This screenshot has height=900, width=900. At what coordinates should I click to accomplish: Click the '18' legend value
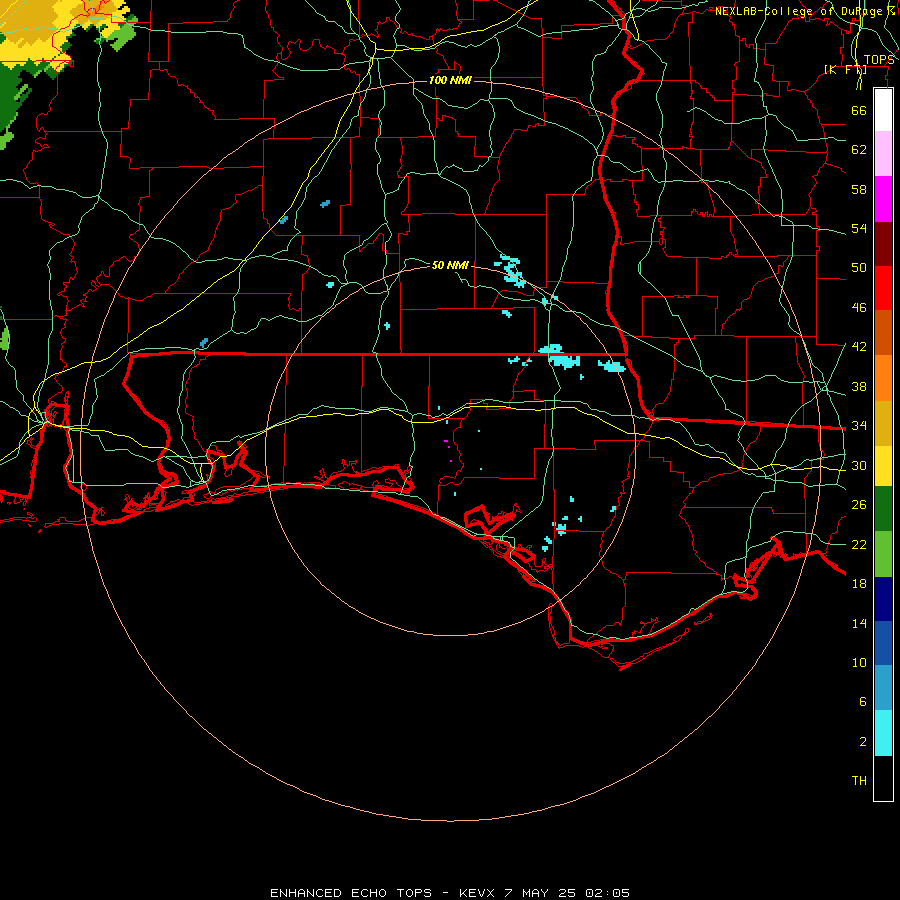click(x=859, y=584)
